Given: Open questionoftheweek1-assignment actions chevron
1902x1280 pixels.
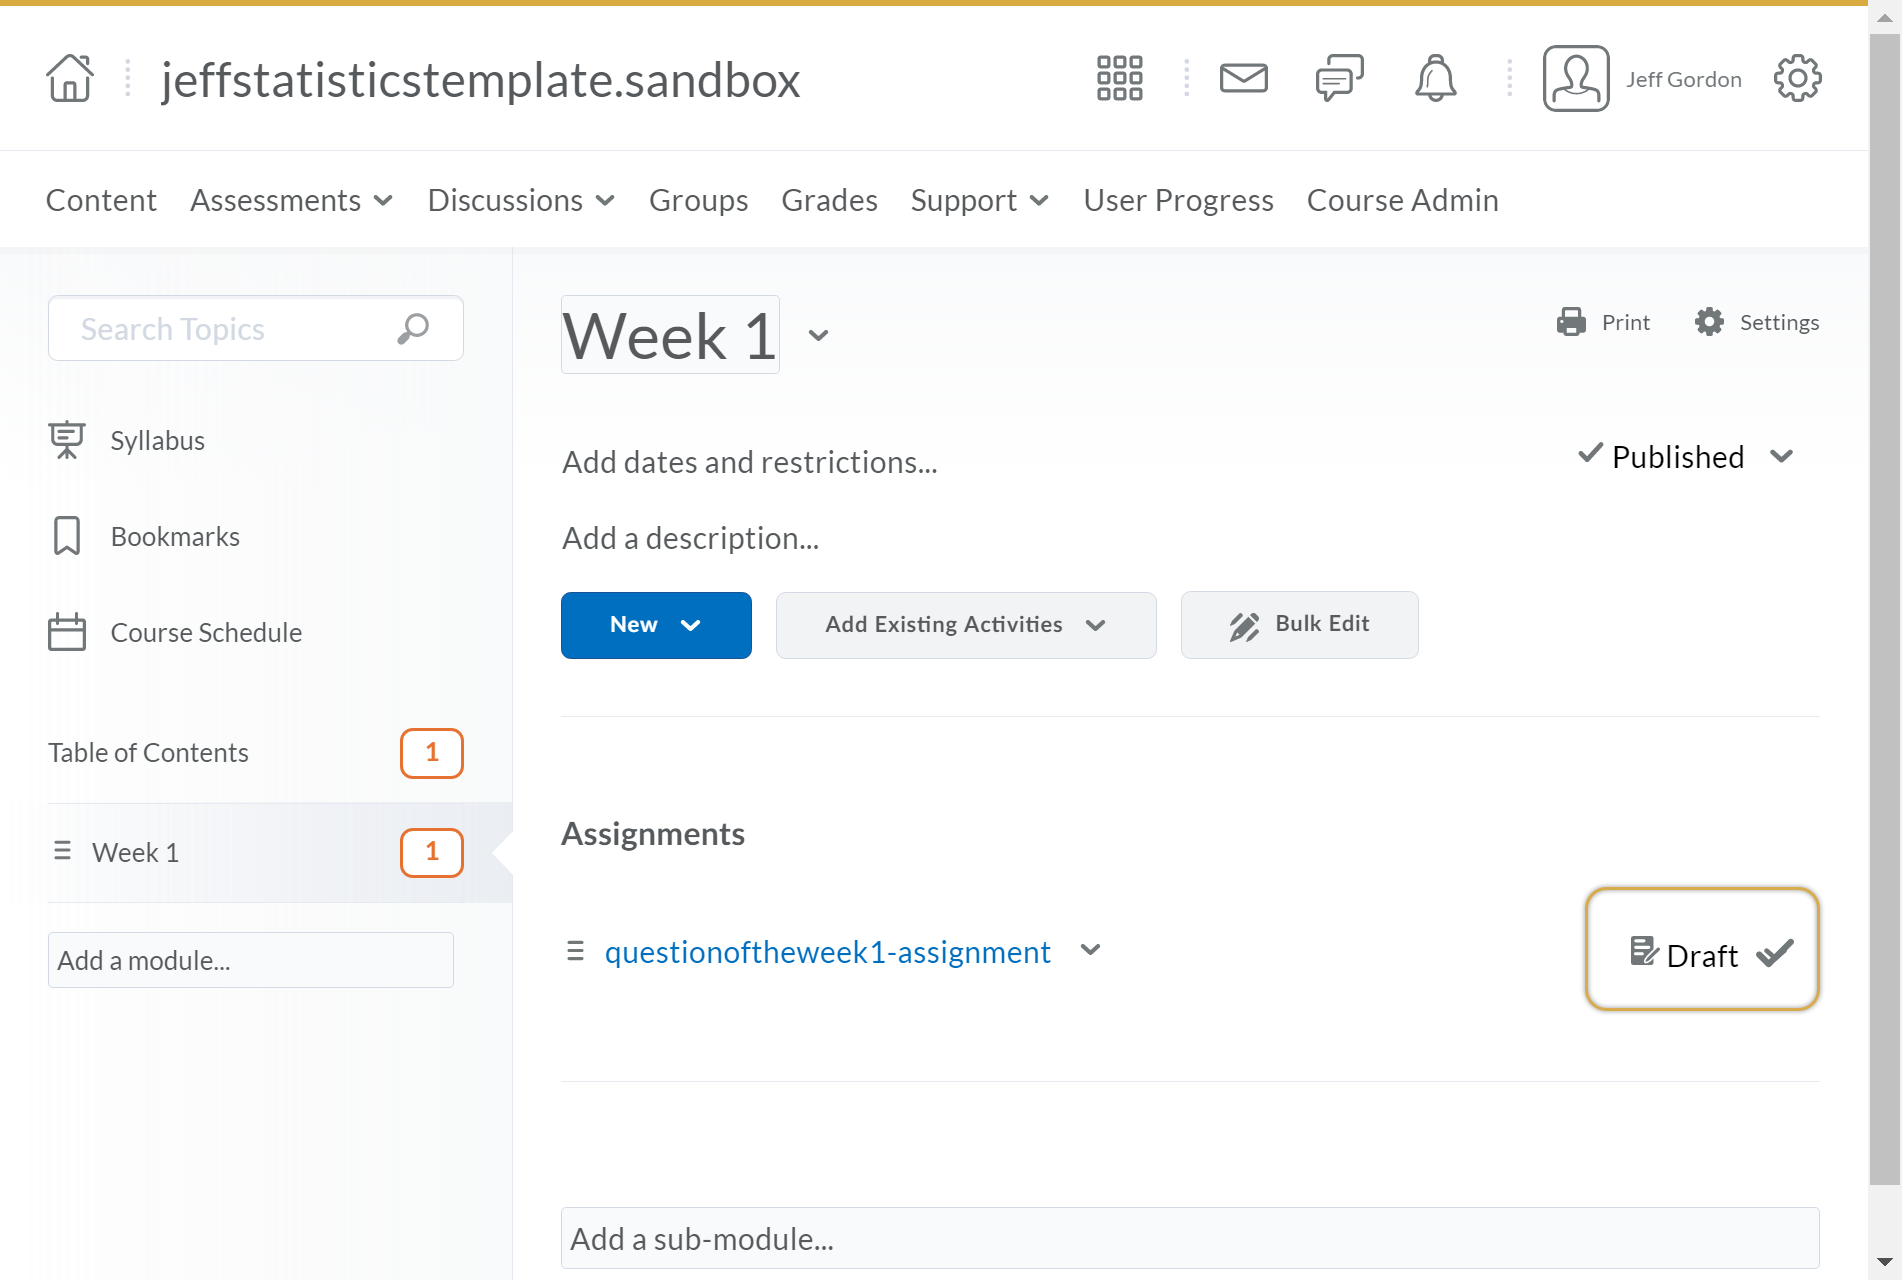Looking at the screenshot, I should tap(1091, 950).
